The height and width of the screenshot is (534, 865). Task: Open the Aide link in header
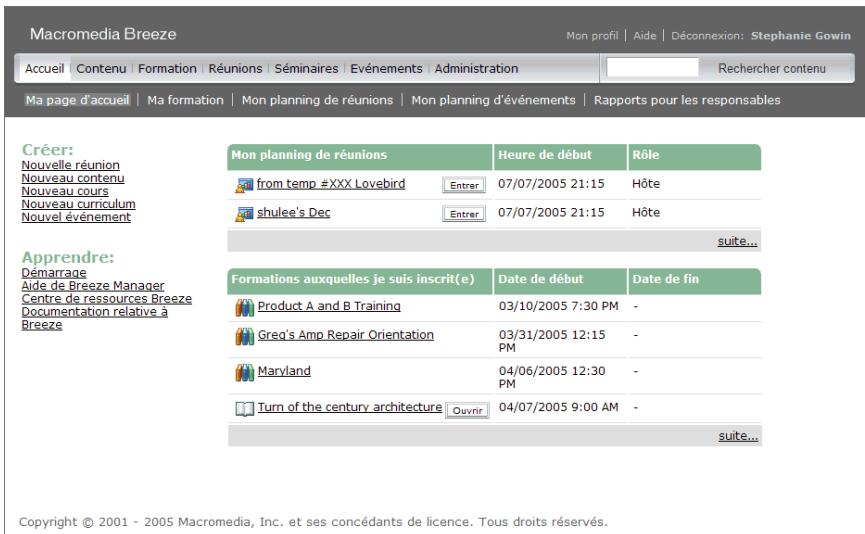[x=644, y=35]
